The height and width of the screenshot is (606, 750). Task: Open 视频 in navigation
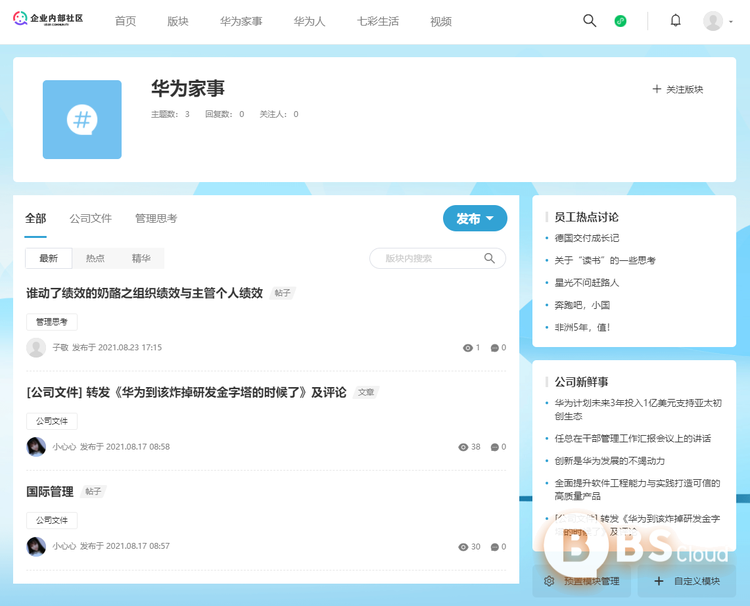point(441,22)
